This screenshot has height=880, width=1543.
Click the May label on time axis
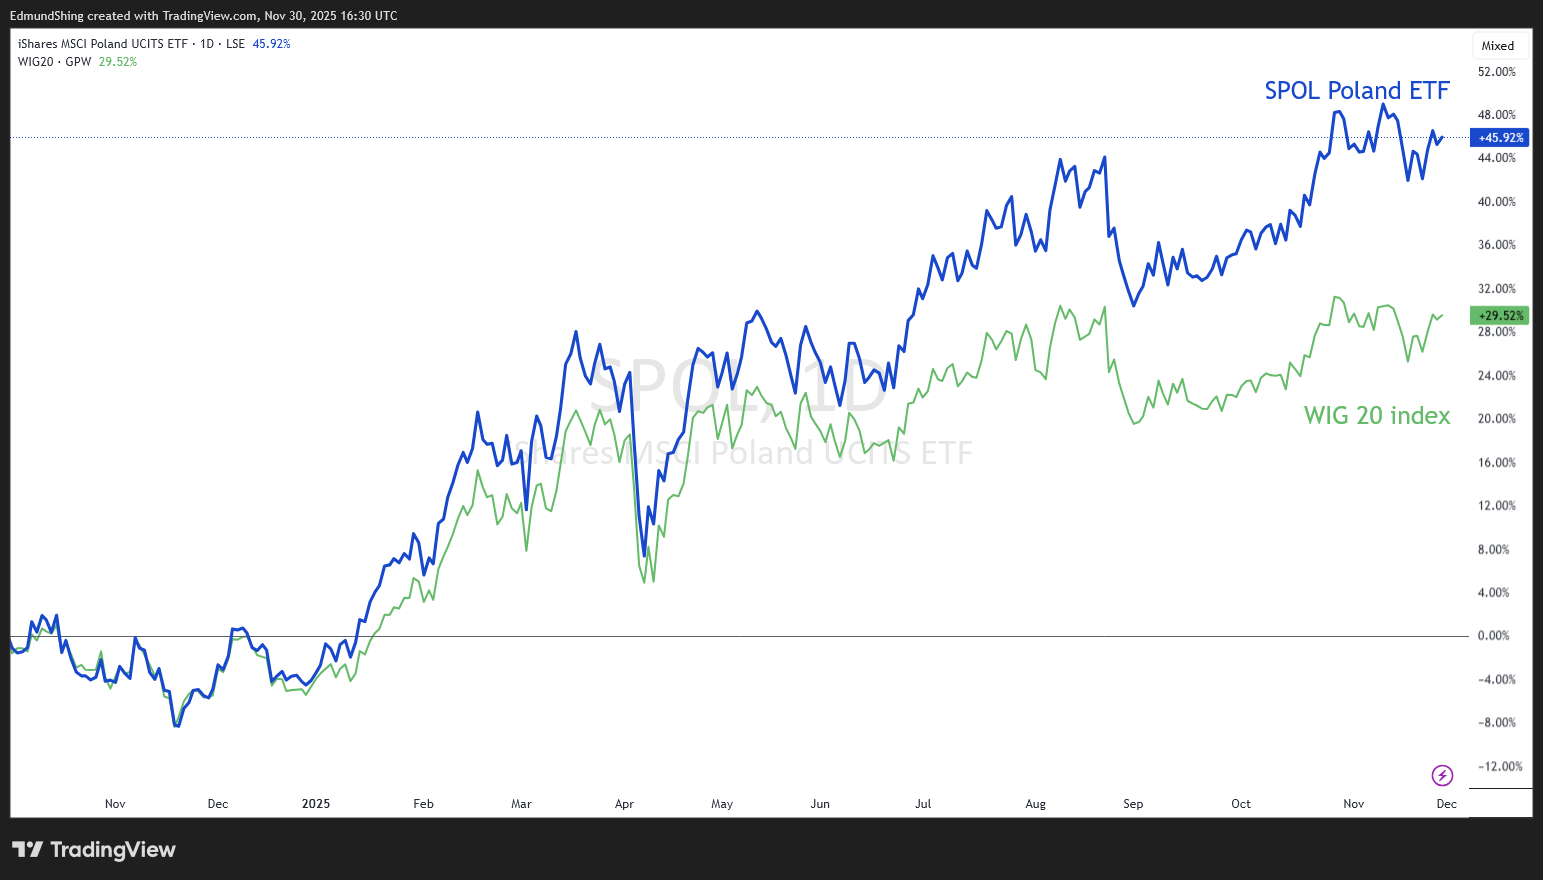pyautogui.click(x=722, y=804)
